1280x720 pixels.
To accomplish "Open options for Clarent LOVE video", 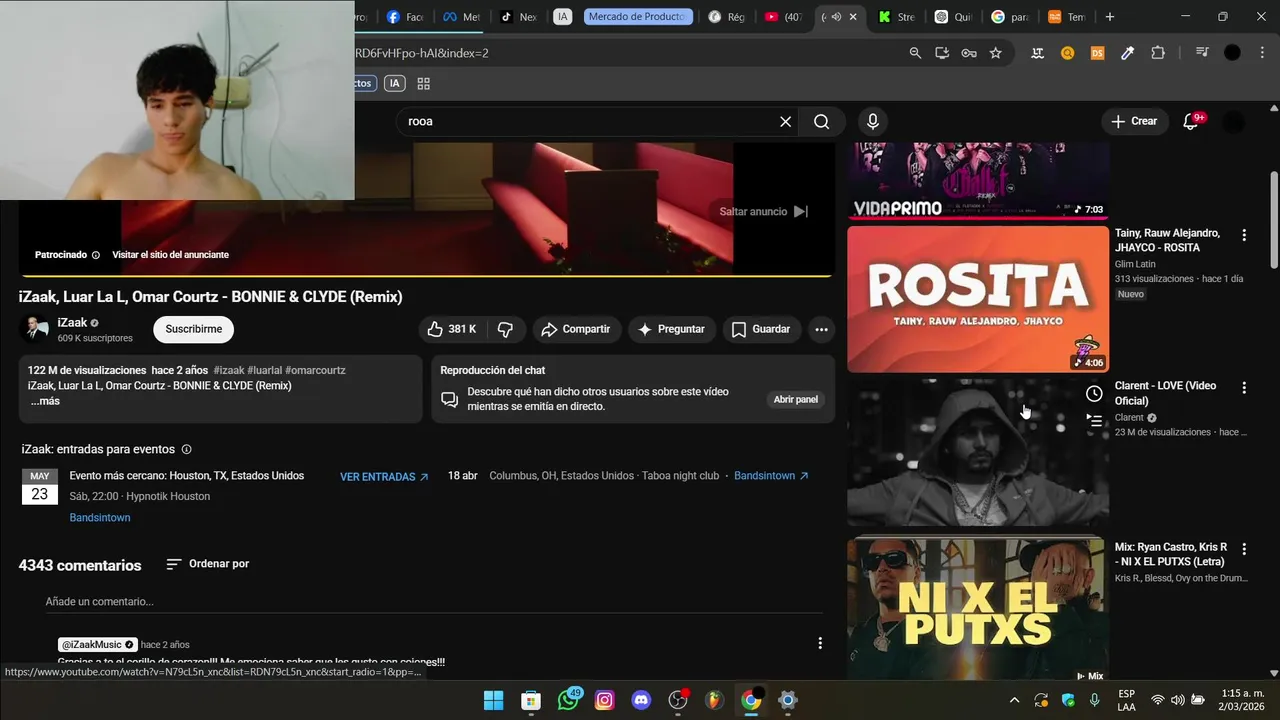I will [x=1244, y=388].
